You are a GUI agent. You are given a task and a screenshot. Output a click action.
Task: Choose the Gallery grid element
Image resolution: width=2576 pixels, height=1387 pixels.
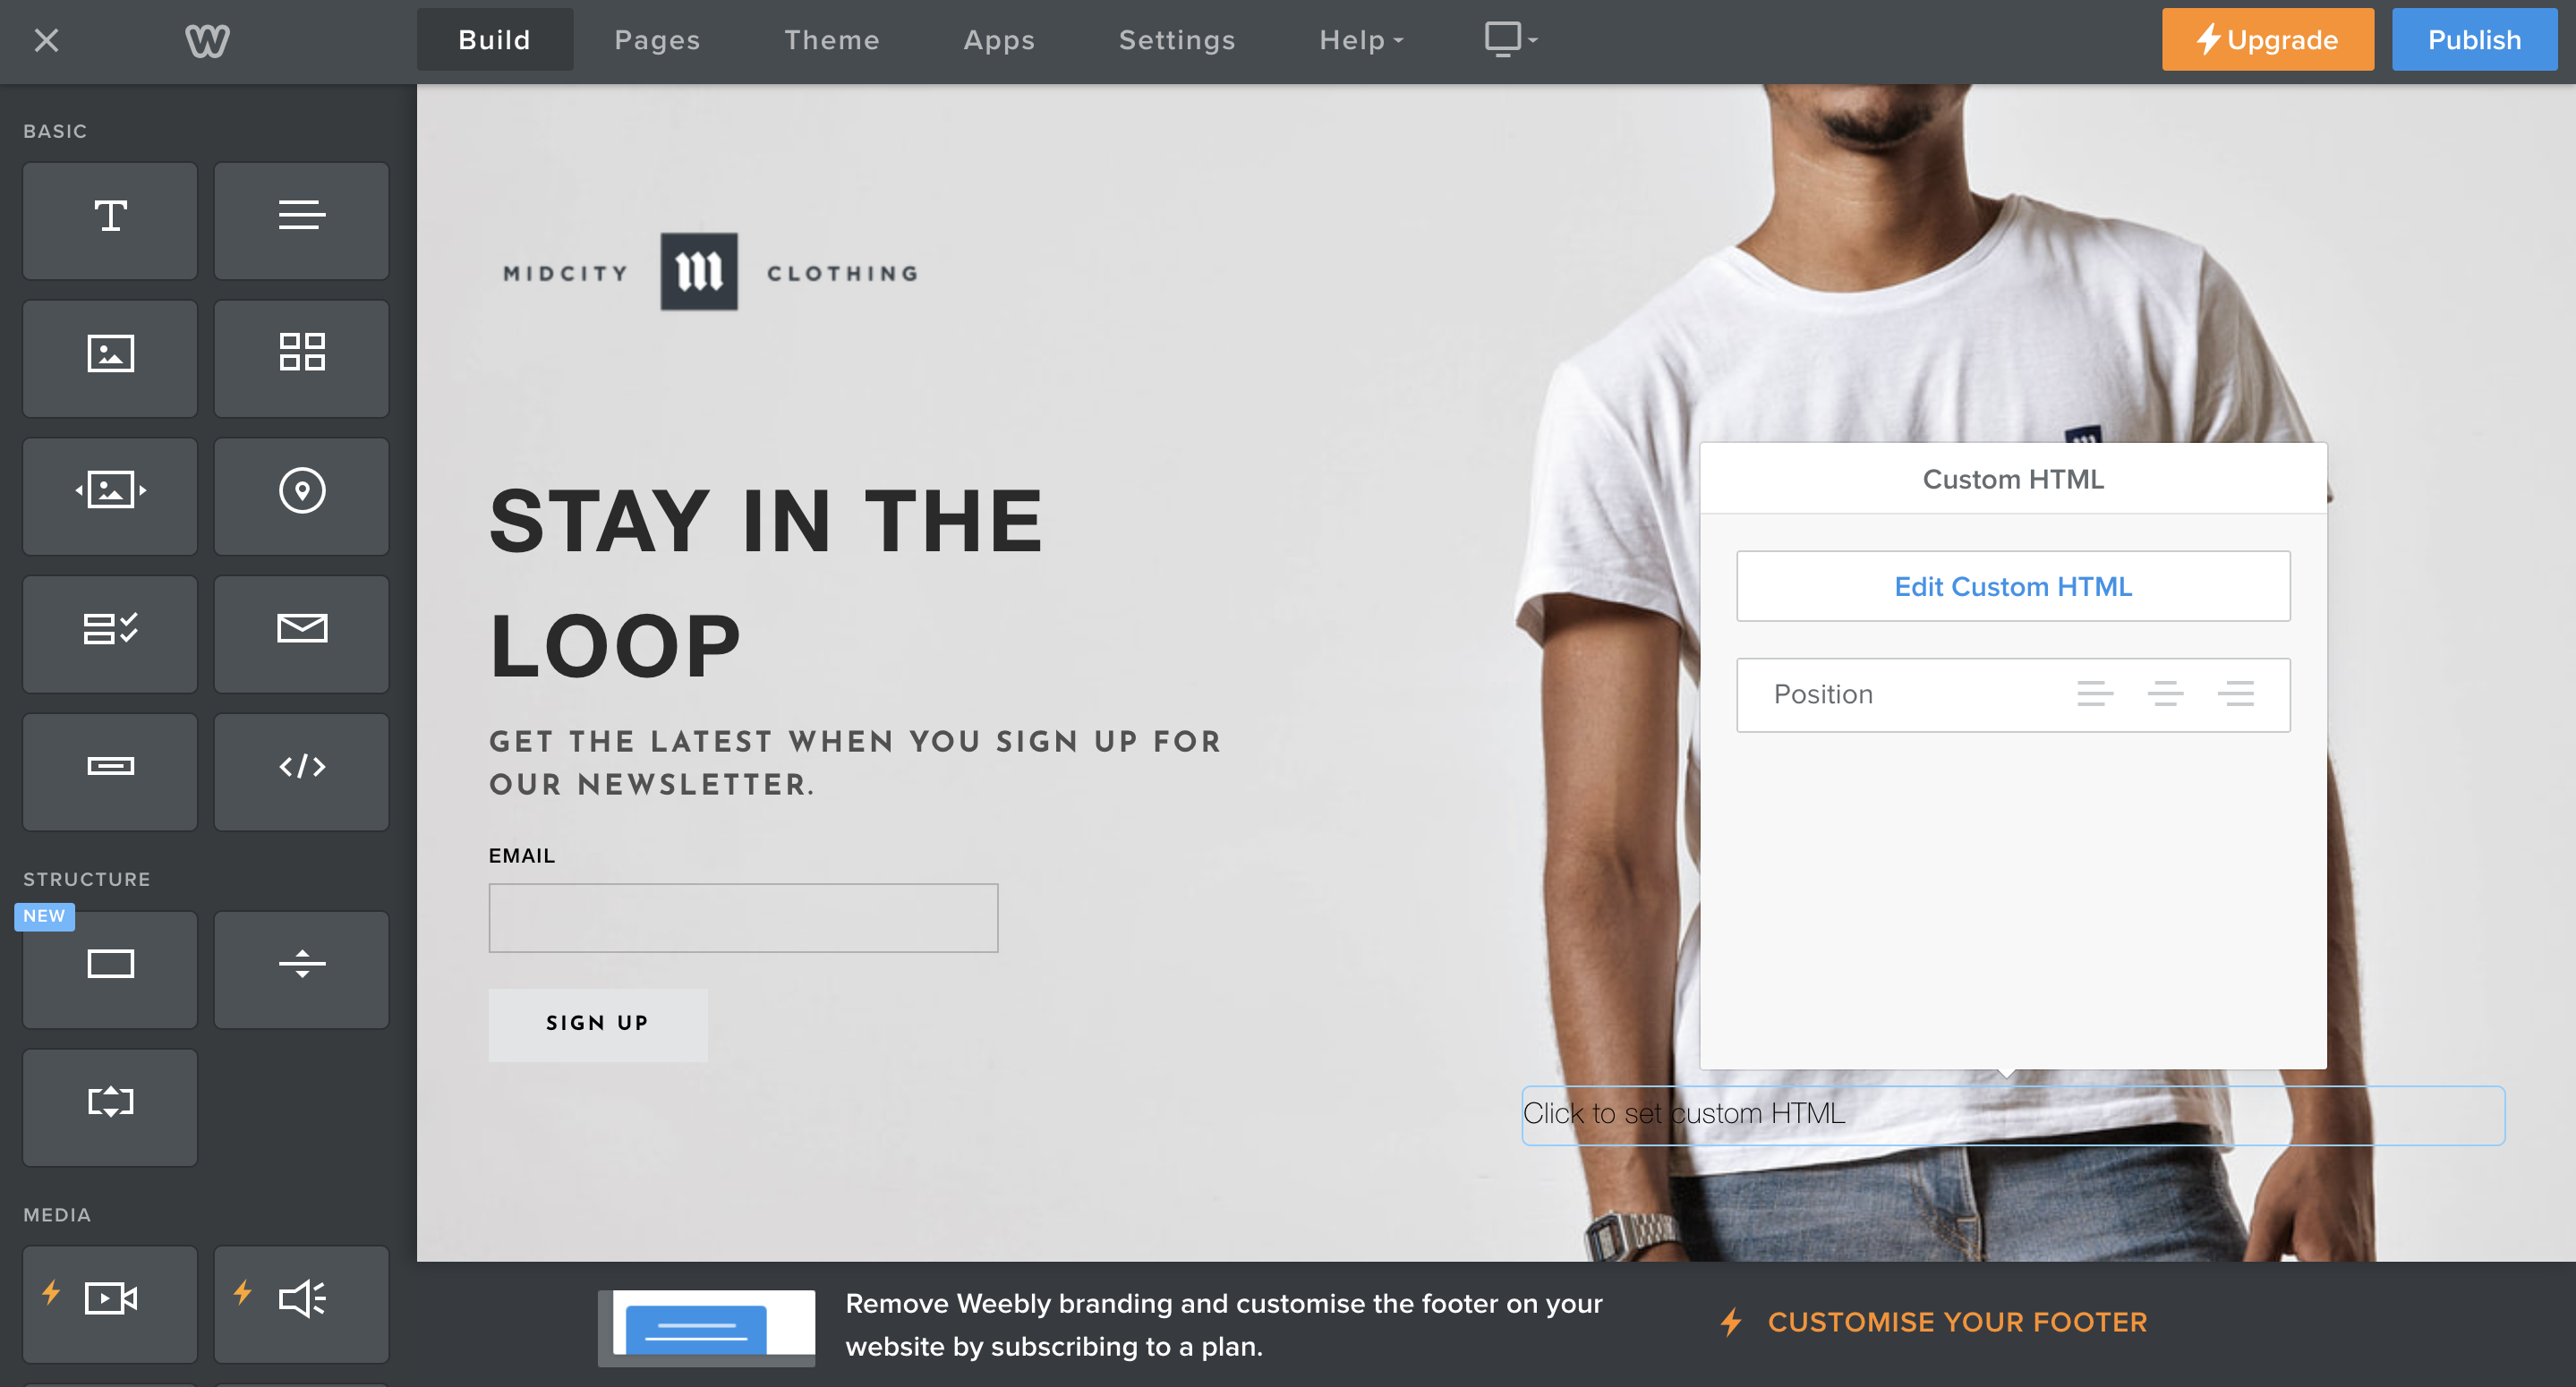click(x=301, y=358)
